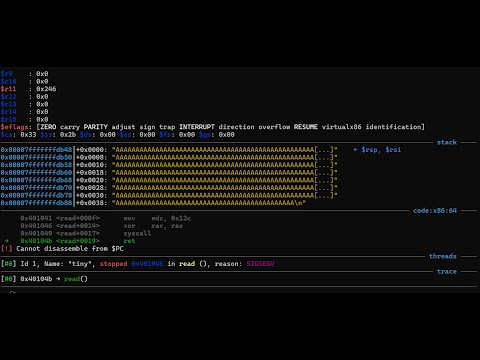480x360 pixels.
Task: Click the green <read+0019> symbol offset
Action: (x=78, y=241)
